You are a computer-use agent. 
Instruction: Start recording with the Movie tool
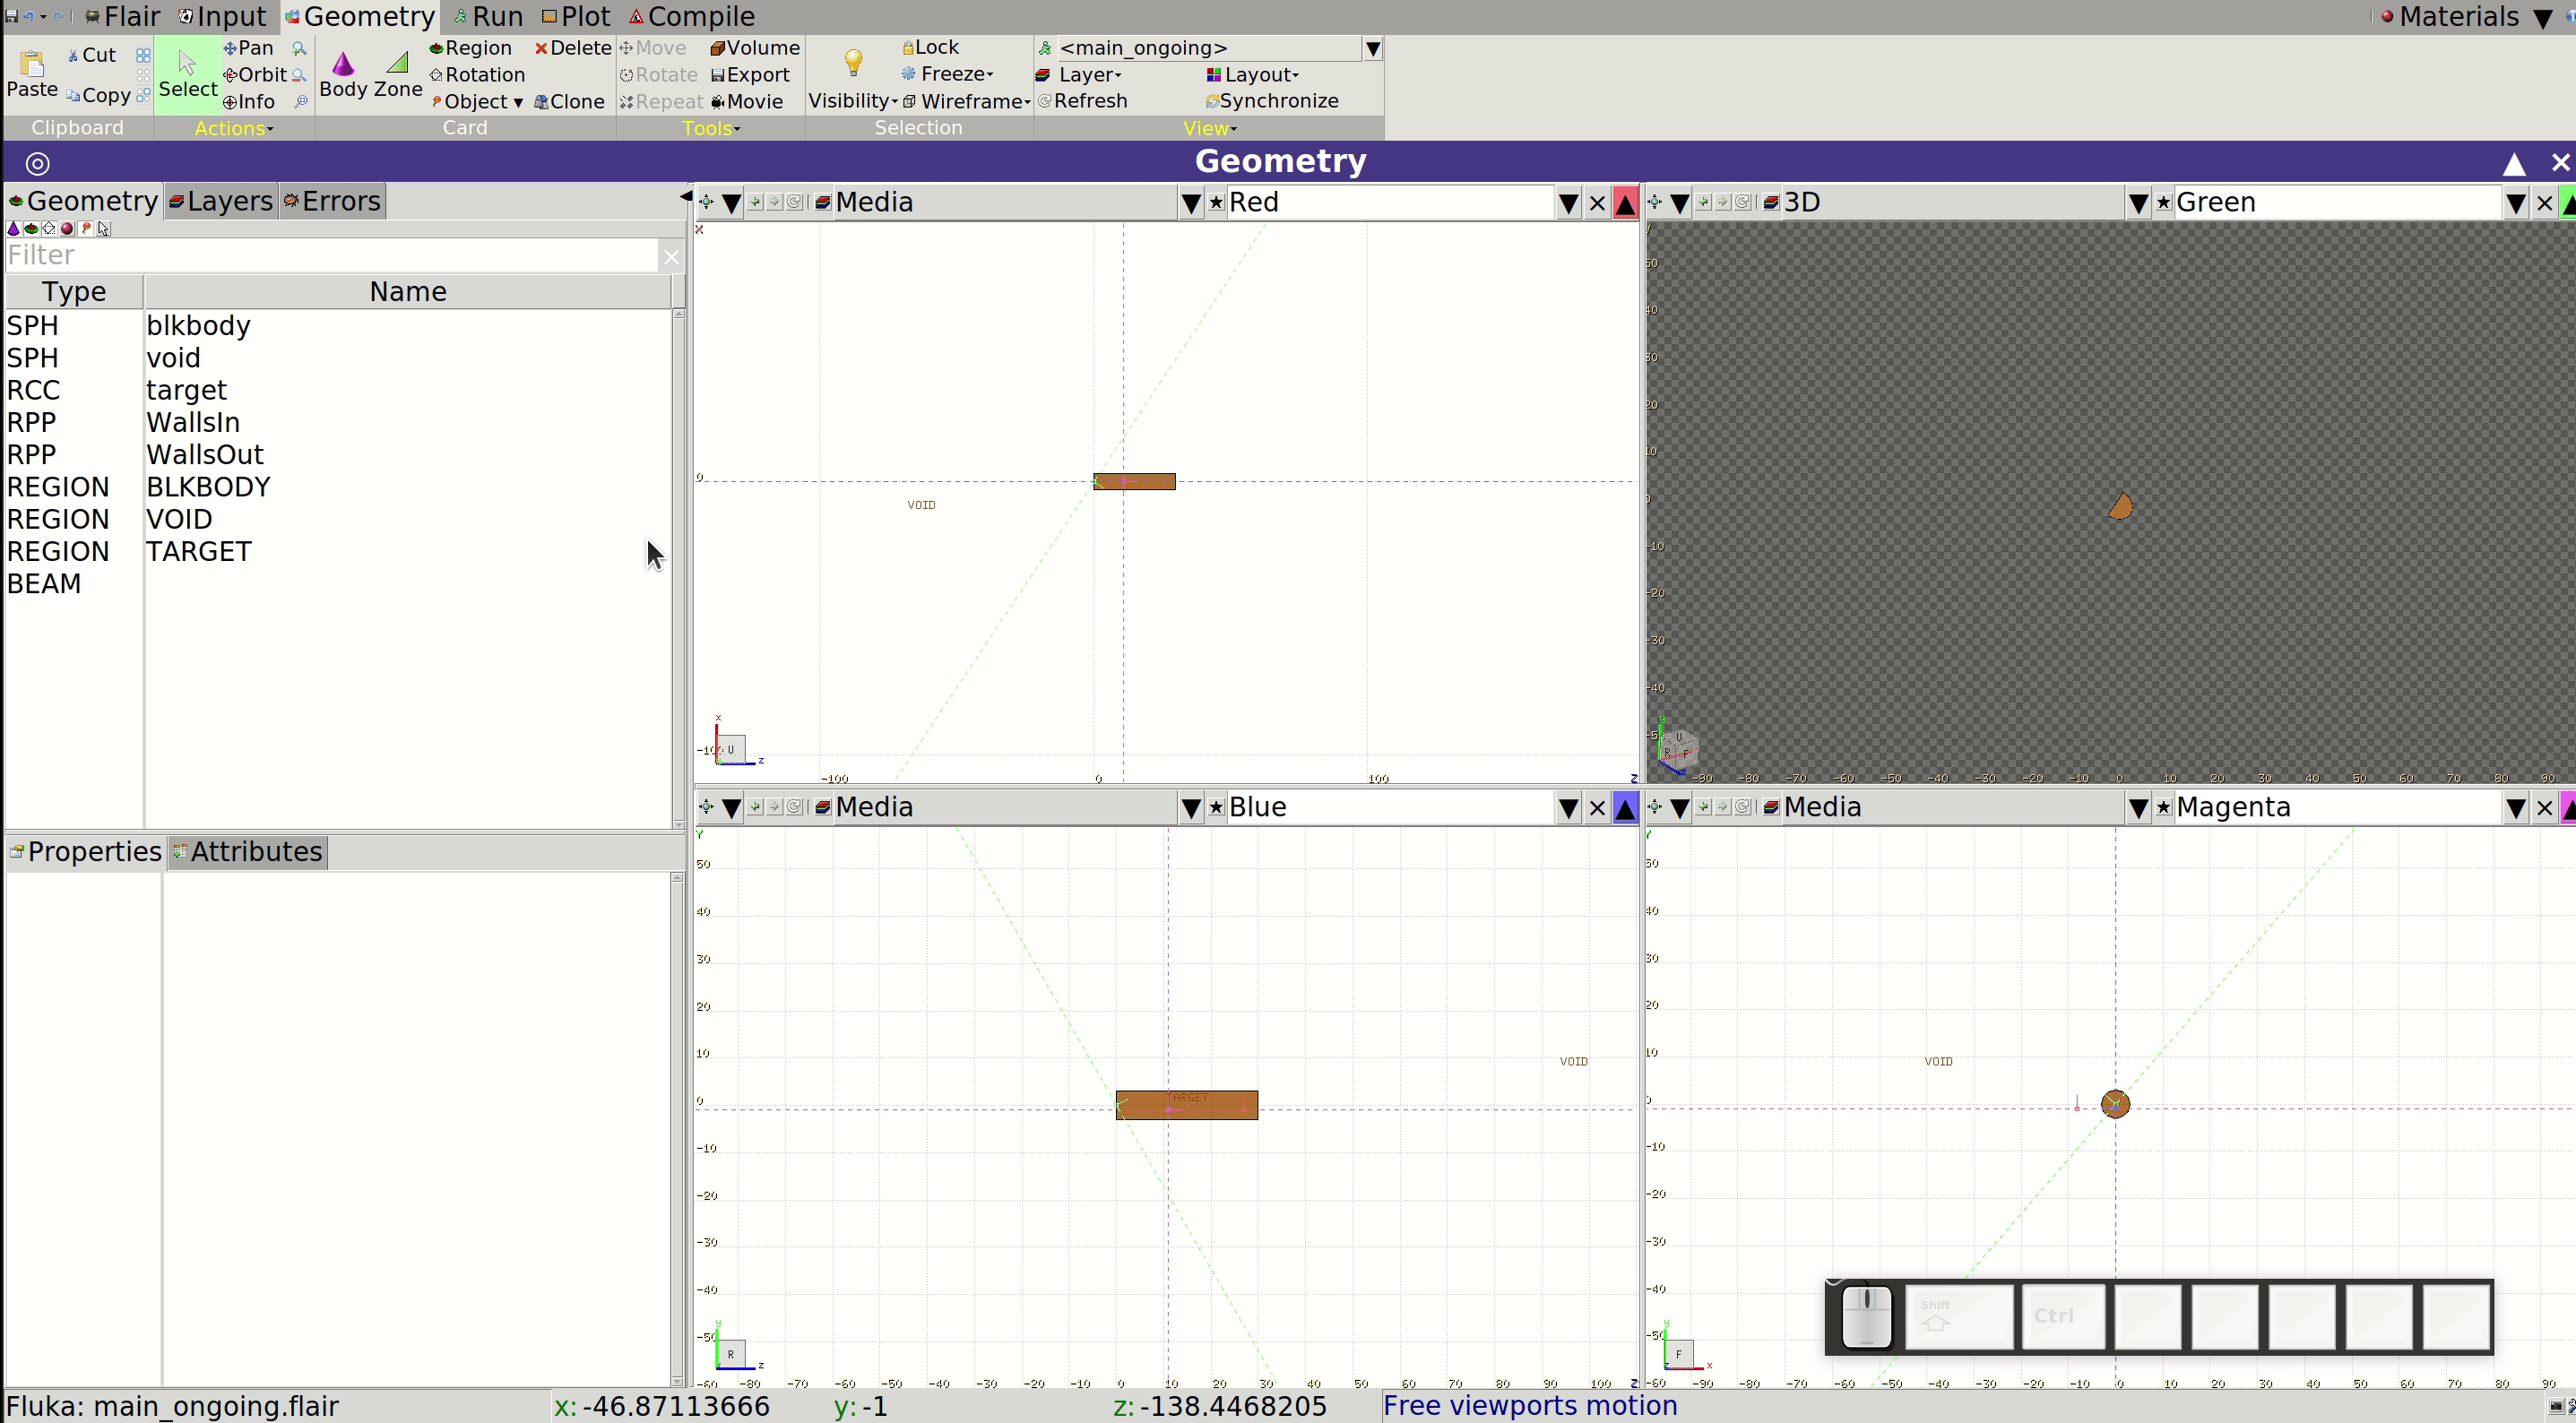pyautogui.click(x=747, y=102)
